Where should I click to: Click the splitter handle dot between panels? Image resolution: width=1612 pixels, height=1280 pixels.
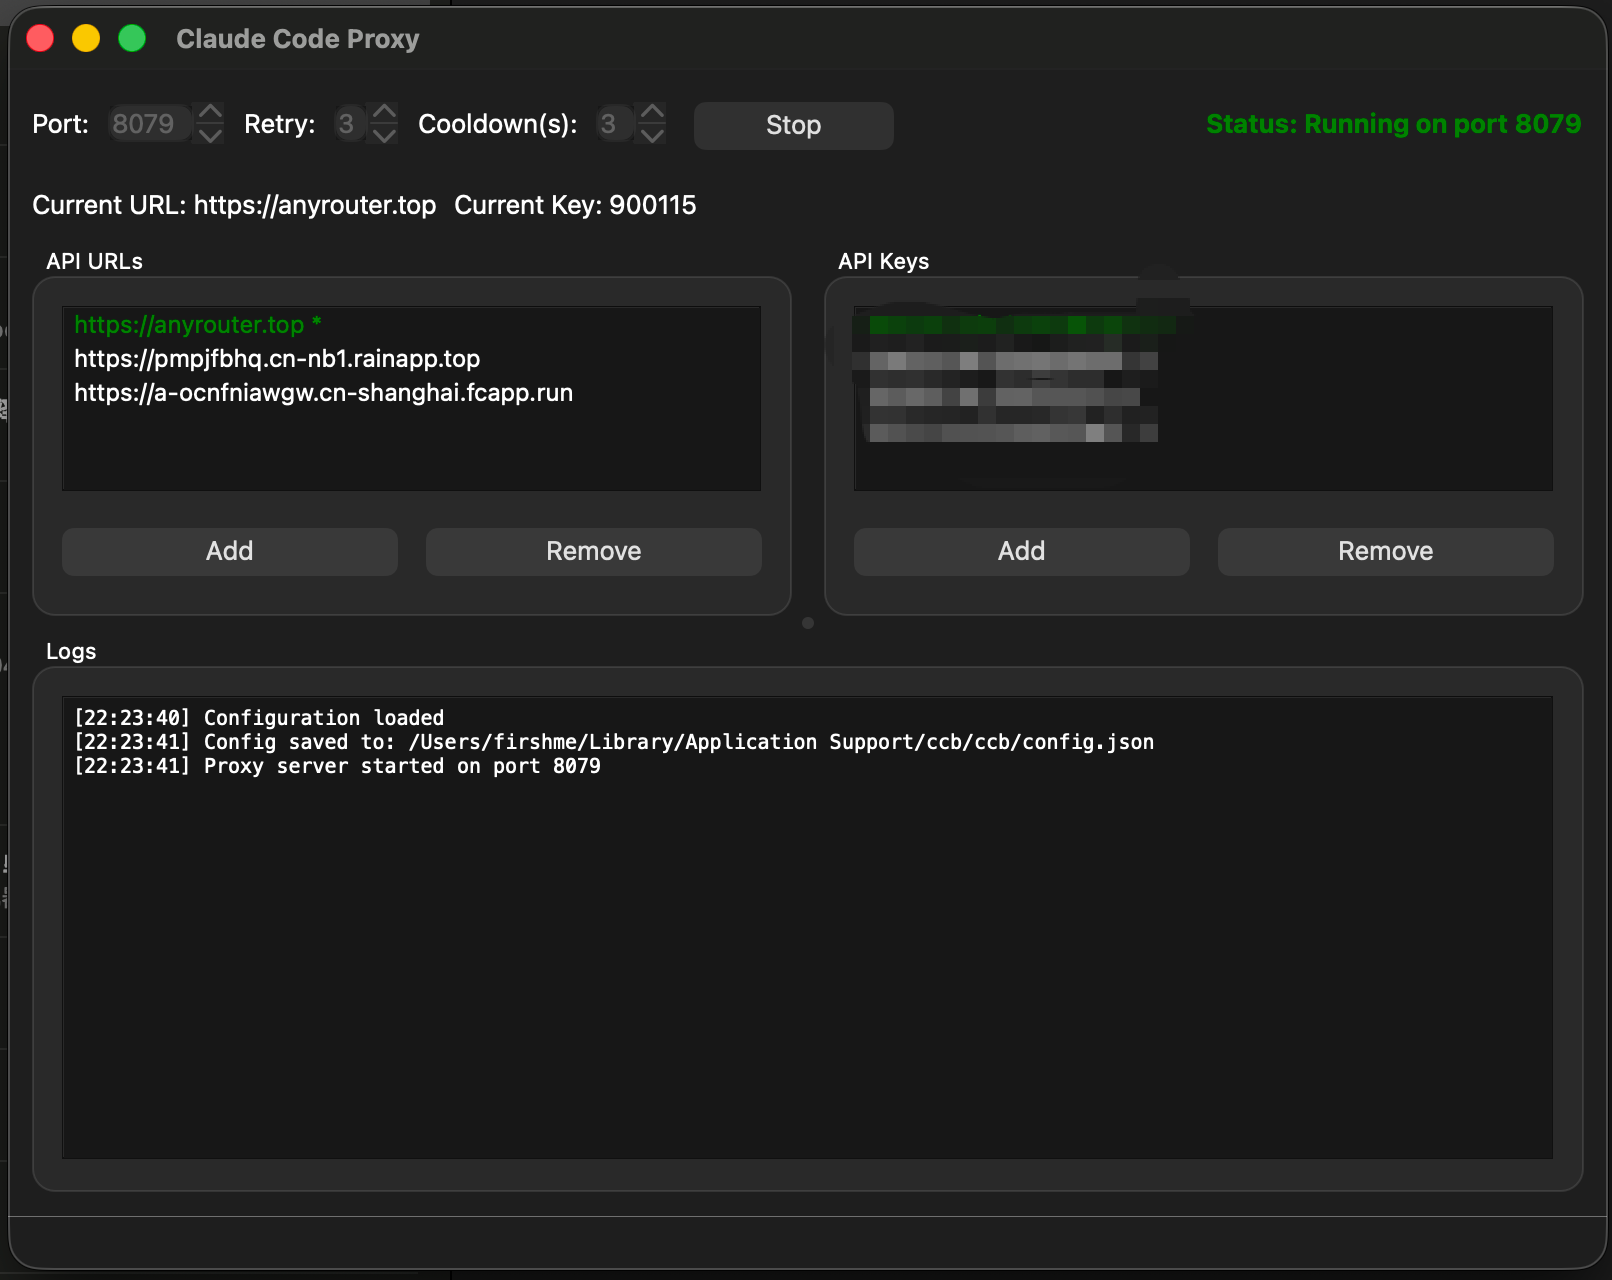(x=808, y=623)
